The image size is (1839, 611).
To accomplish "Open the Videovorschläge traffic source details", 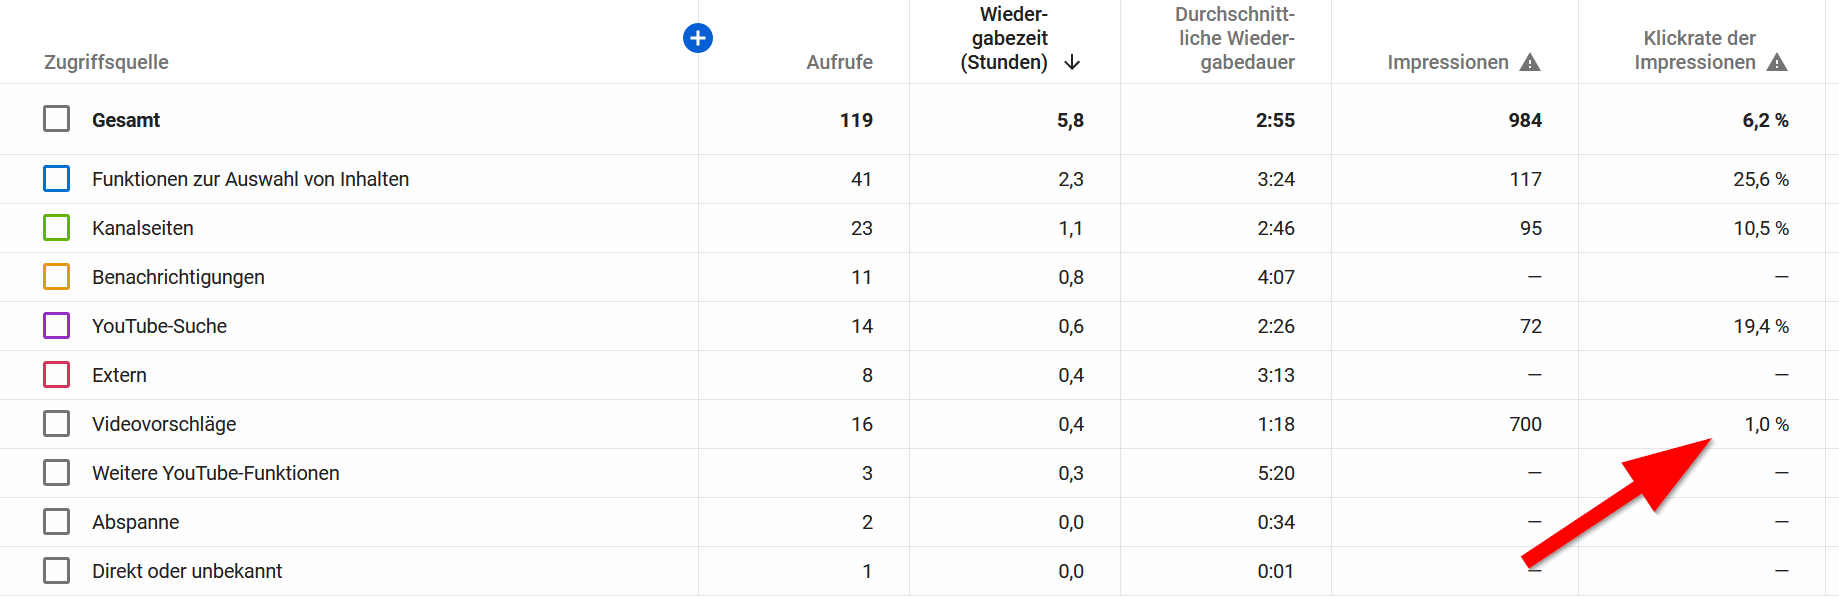I will 164,424.
